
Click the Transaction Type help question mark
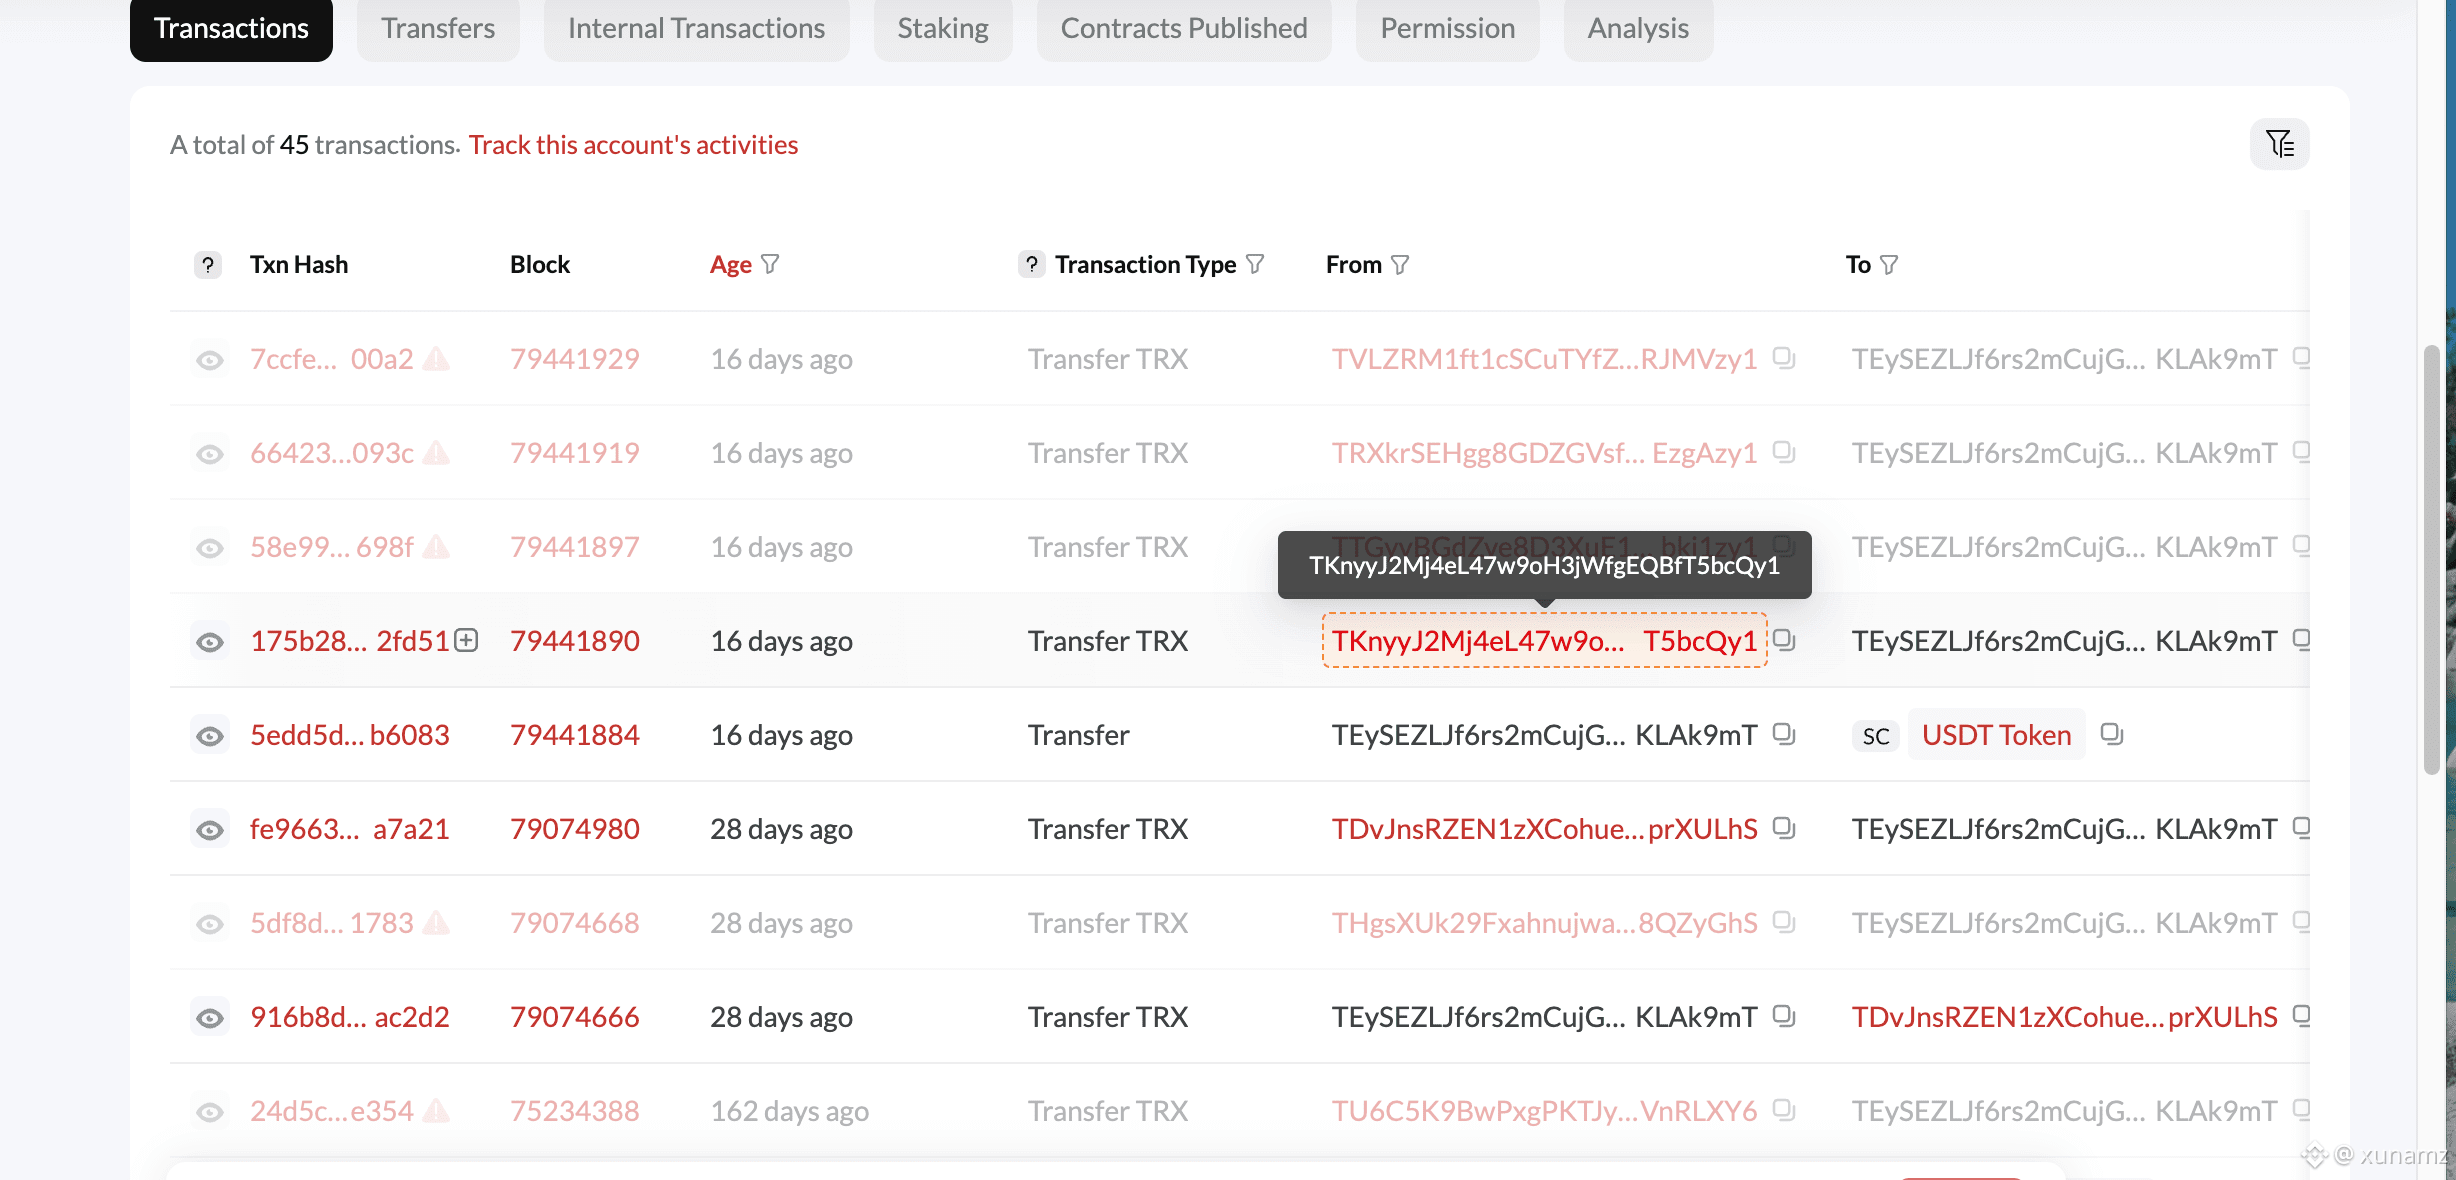(1031, 264)
